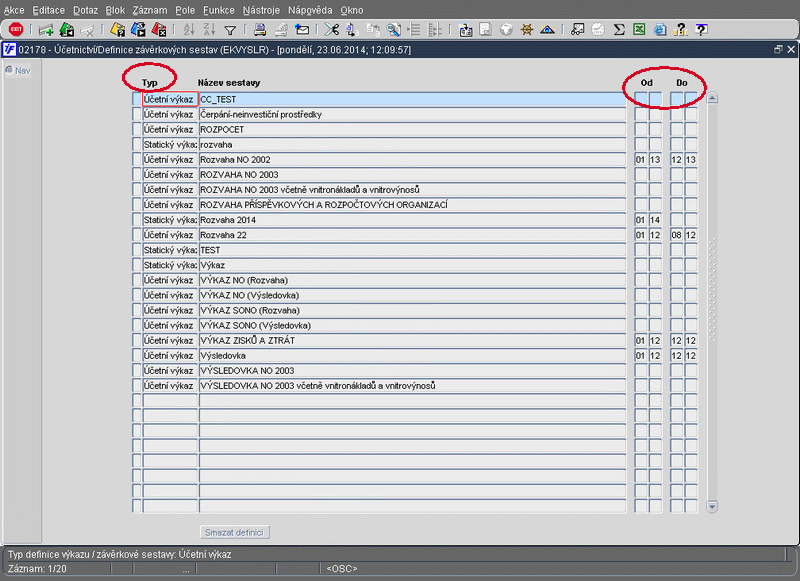Click the Typ cell Účetní výkaz of CC_TEST
The image size is (800, 581).
tap(170, 99)
